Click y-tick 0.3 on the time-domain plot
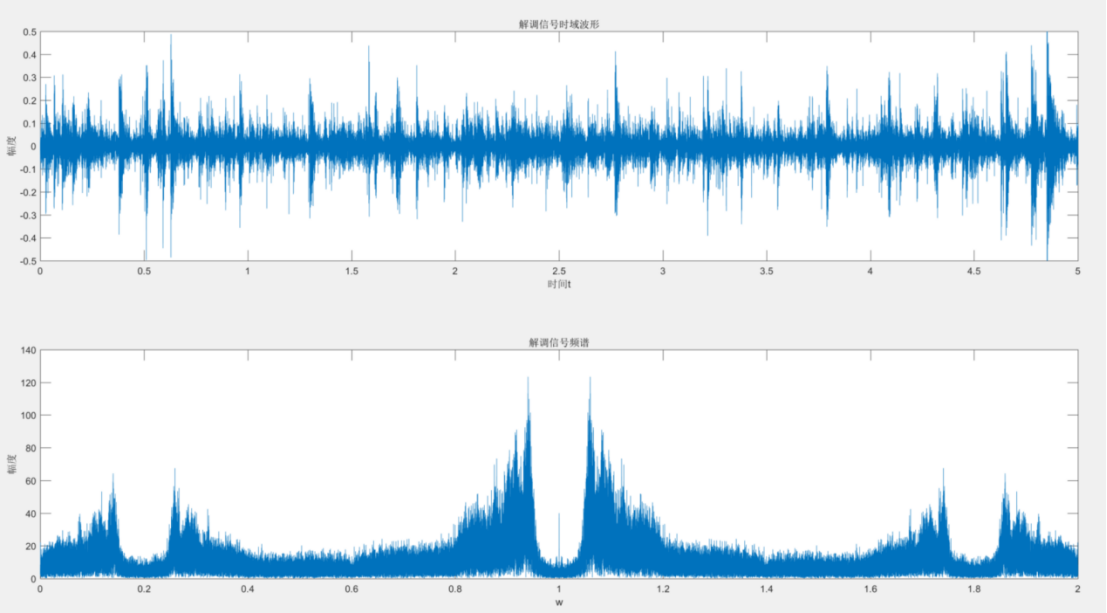This screenshot has width=1107, height=613. [30, 78]
